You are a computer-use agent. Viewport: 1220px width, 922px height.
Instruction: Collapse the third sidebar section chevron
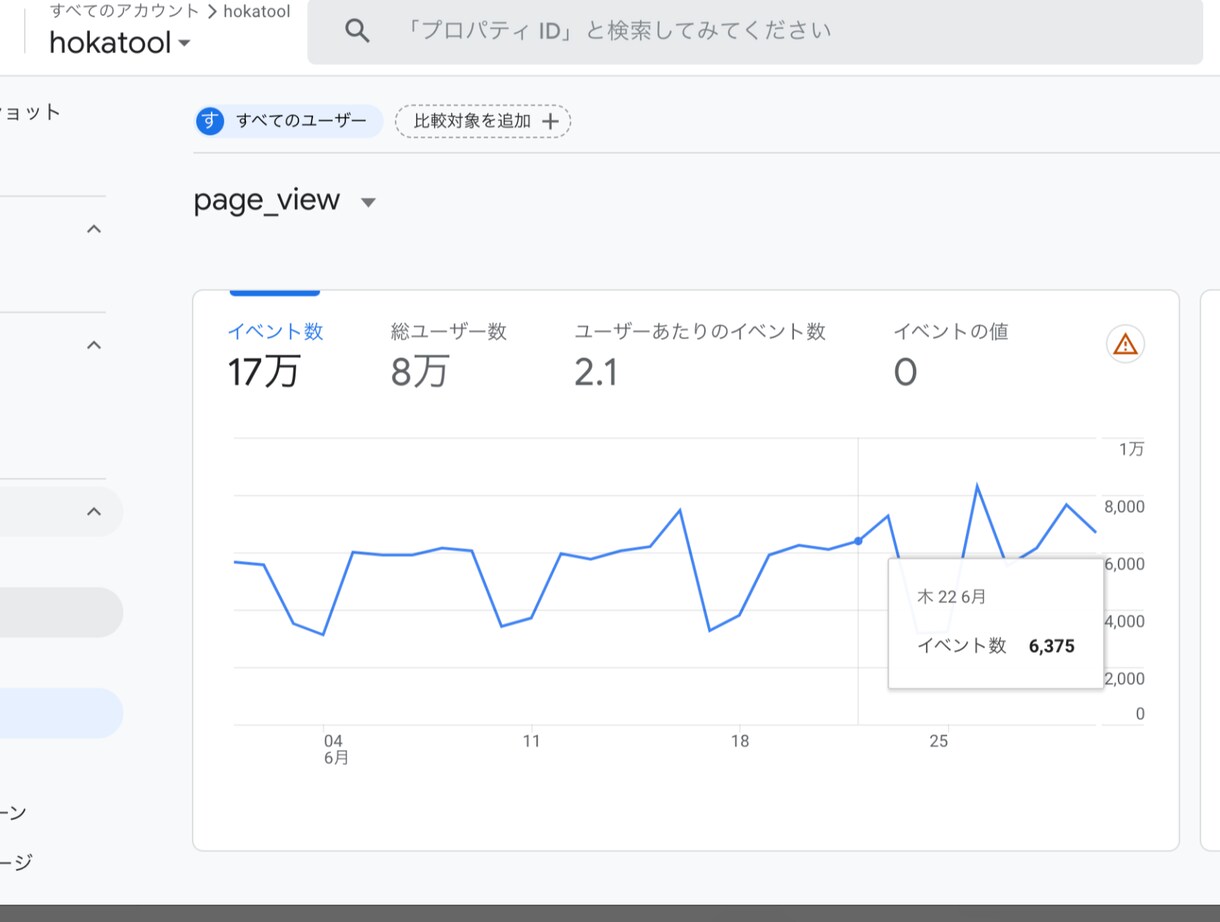pyautogui.click(x=94, y=512)
